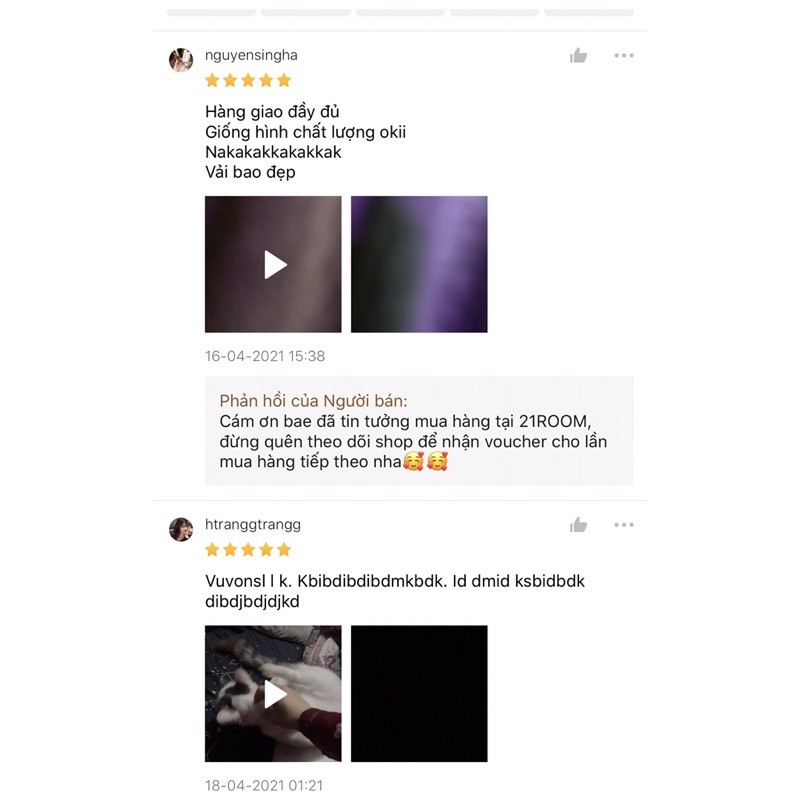Image resolution: width=800 pixels, height=800 pixels.
Task: Like nguyensingha's review with thumbs-up
Action: (578, 55)
